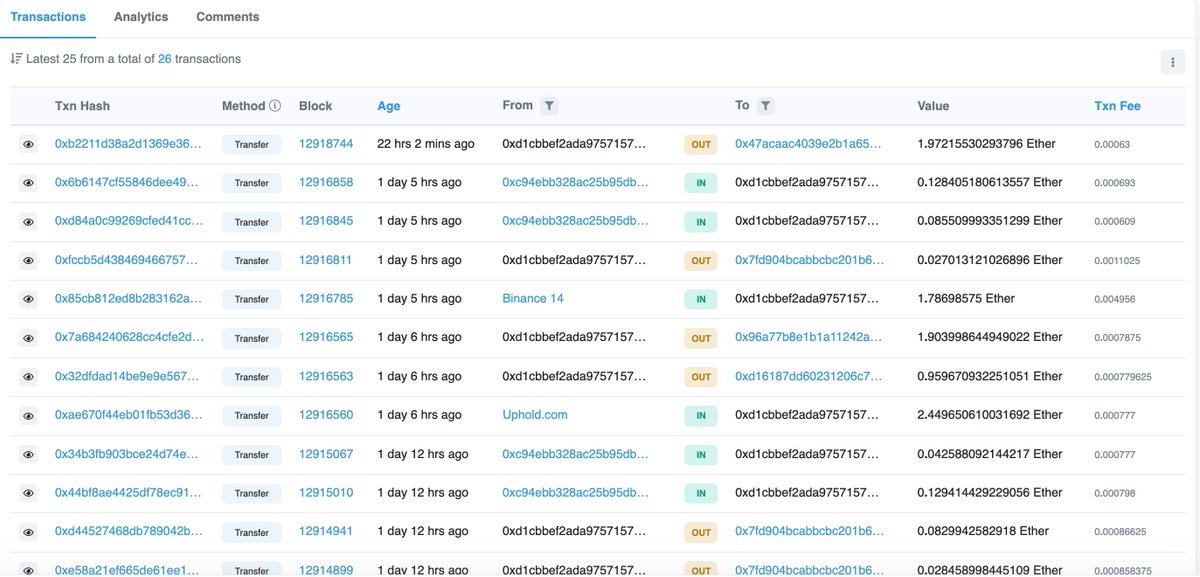Screen dimensions: 1200x577
Task: Preview transaction 0x44bf8ae4425df78ec91
Action: tap(29, 493)
